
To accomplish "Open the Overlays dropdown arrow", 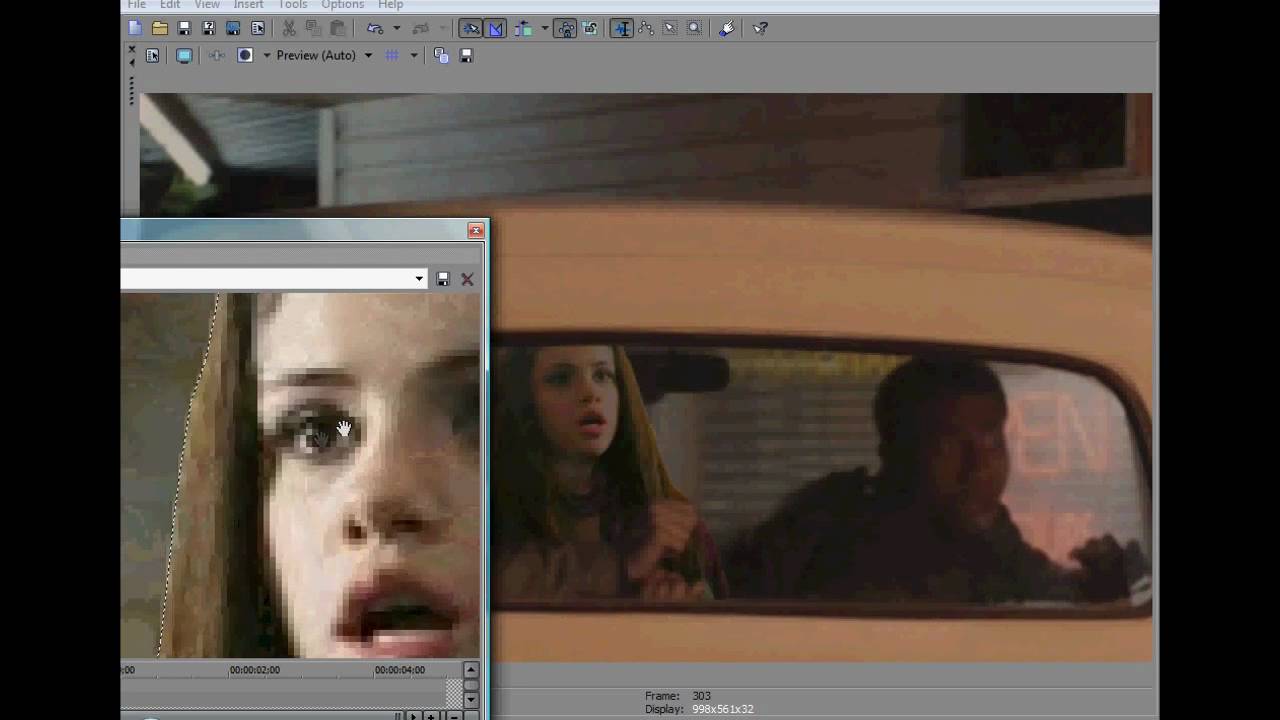I will pyautogui.click(x=413, y=55).
